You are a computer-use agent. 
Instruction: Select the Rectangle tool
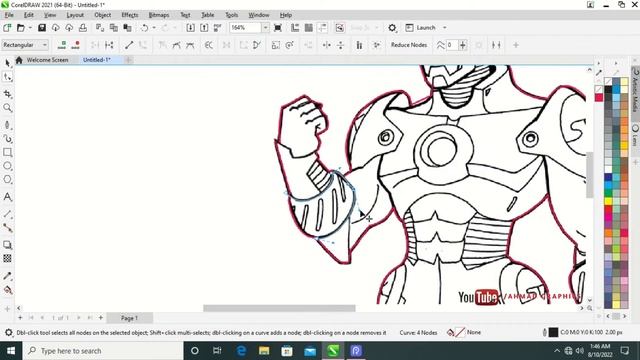click(x=7, y=152)
